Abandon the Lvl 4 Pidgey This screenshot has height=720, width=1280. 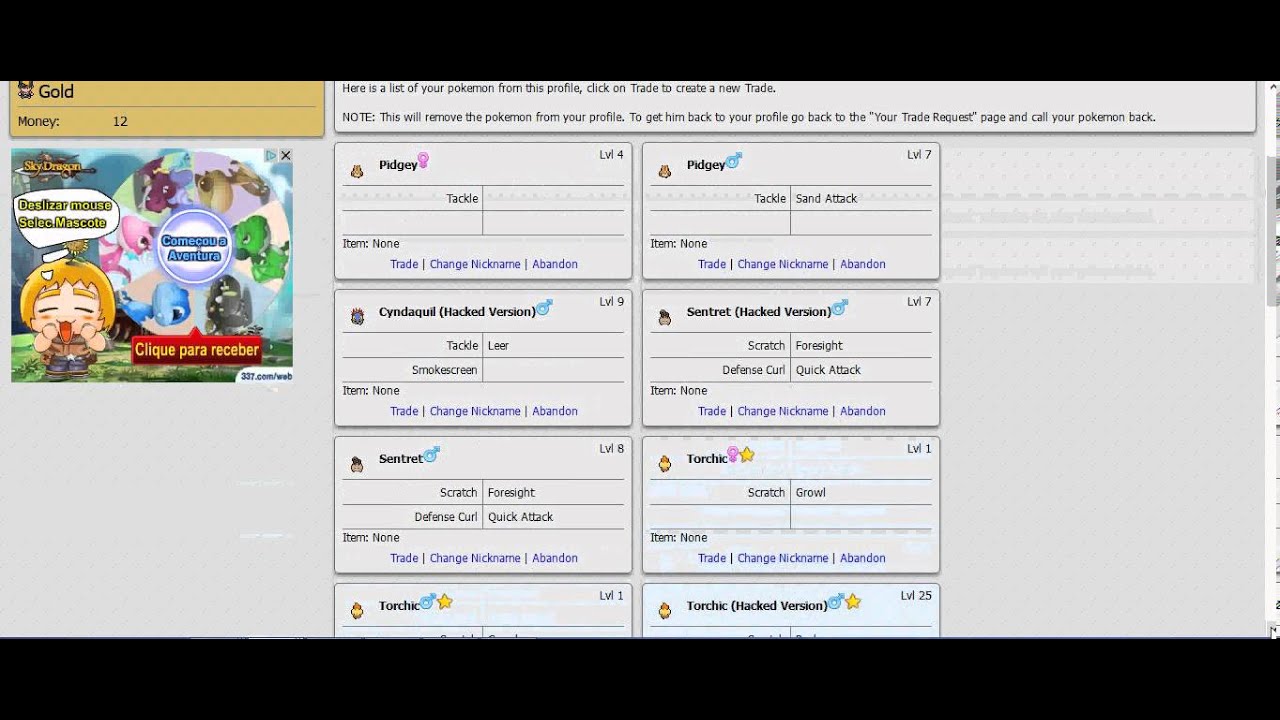coord(555,264)
